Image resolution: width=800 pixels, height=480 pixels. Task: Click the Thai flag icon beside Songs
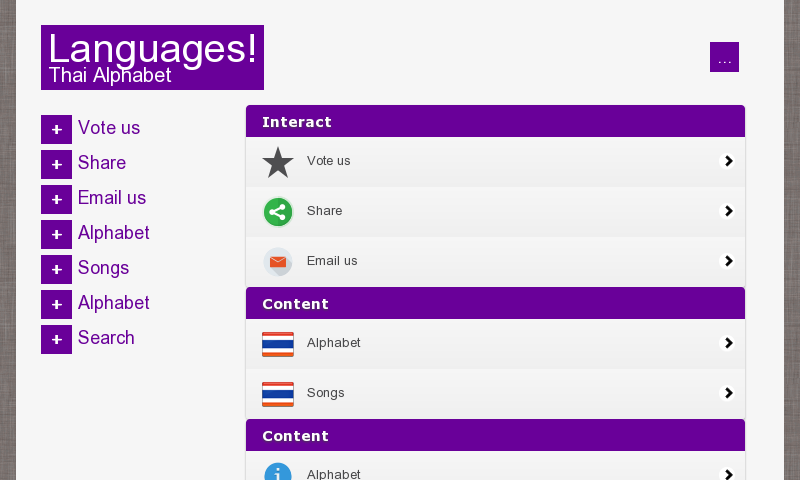click(x=278, y=394)
